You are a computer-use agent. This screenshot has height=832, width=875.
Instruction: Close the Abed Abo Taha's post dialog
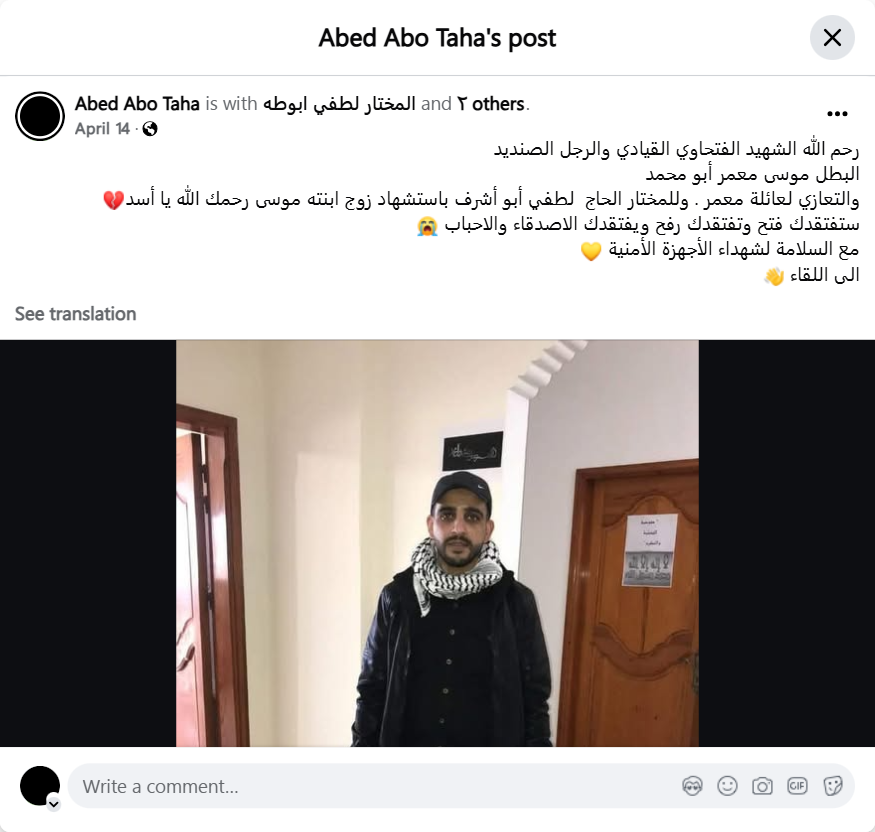point(832,38)
